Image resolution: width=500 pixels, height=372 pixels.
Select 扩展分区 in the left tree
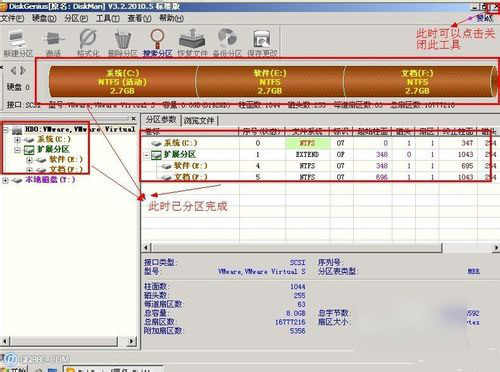[53, 150]
